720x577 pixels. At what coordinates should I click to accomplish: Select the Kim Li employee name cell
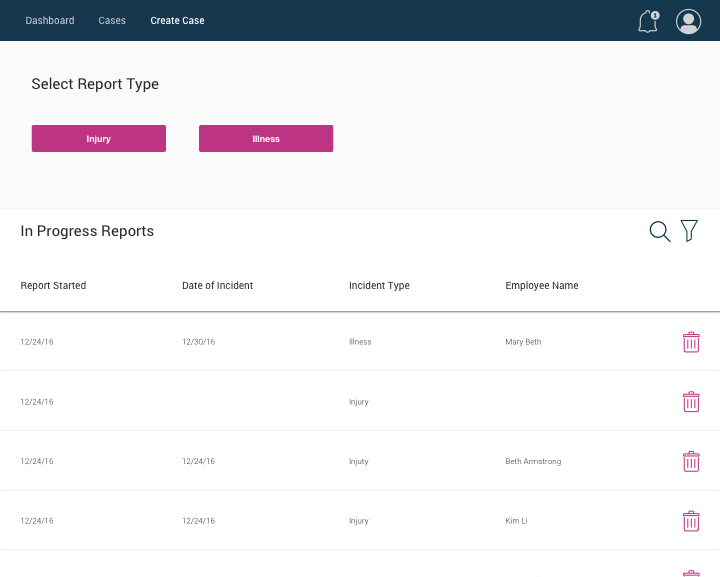tap(516, 521)
